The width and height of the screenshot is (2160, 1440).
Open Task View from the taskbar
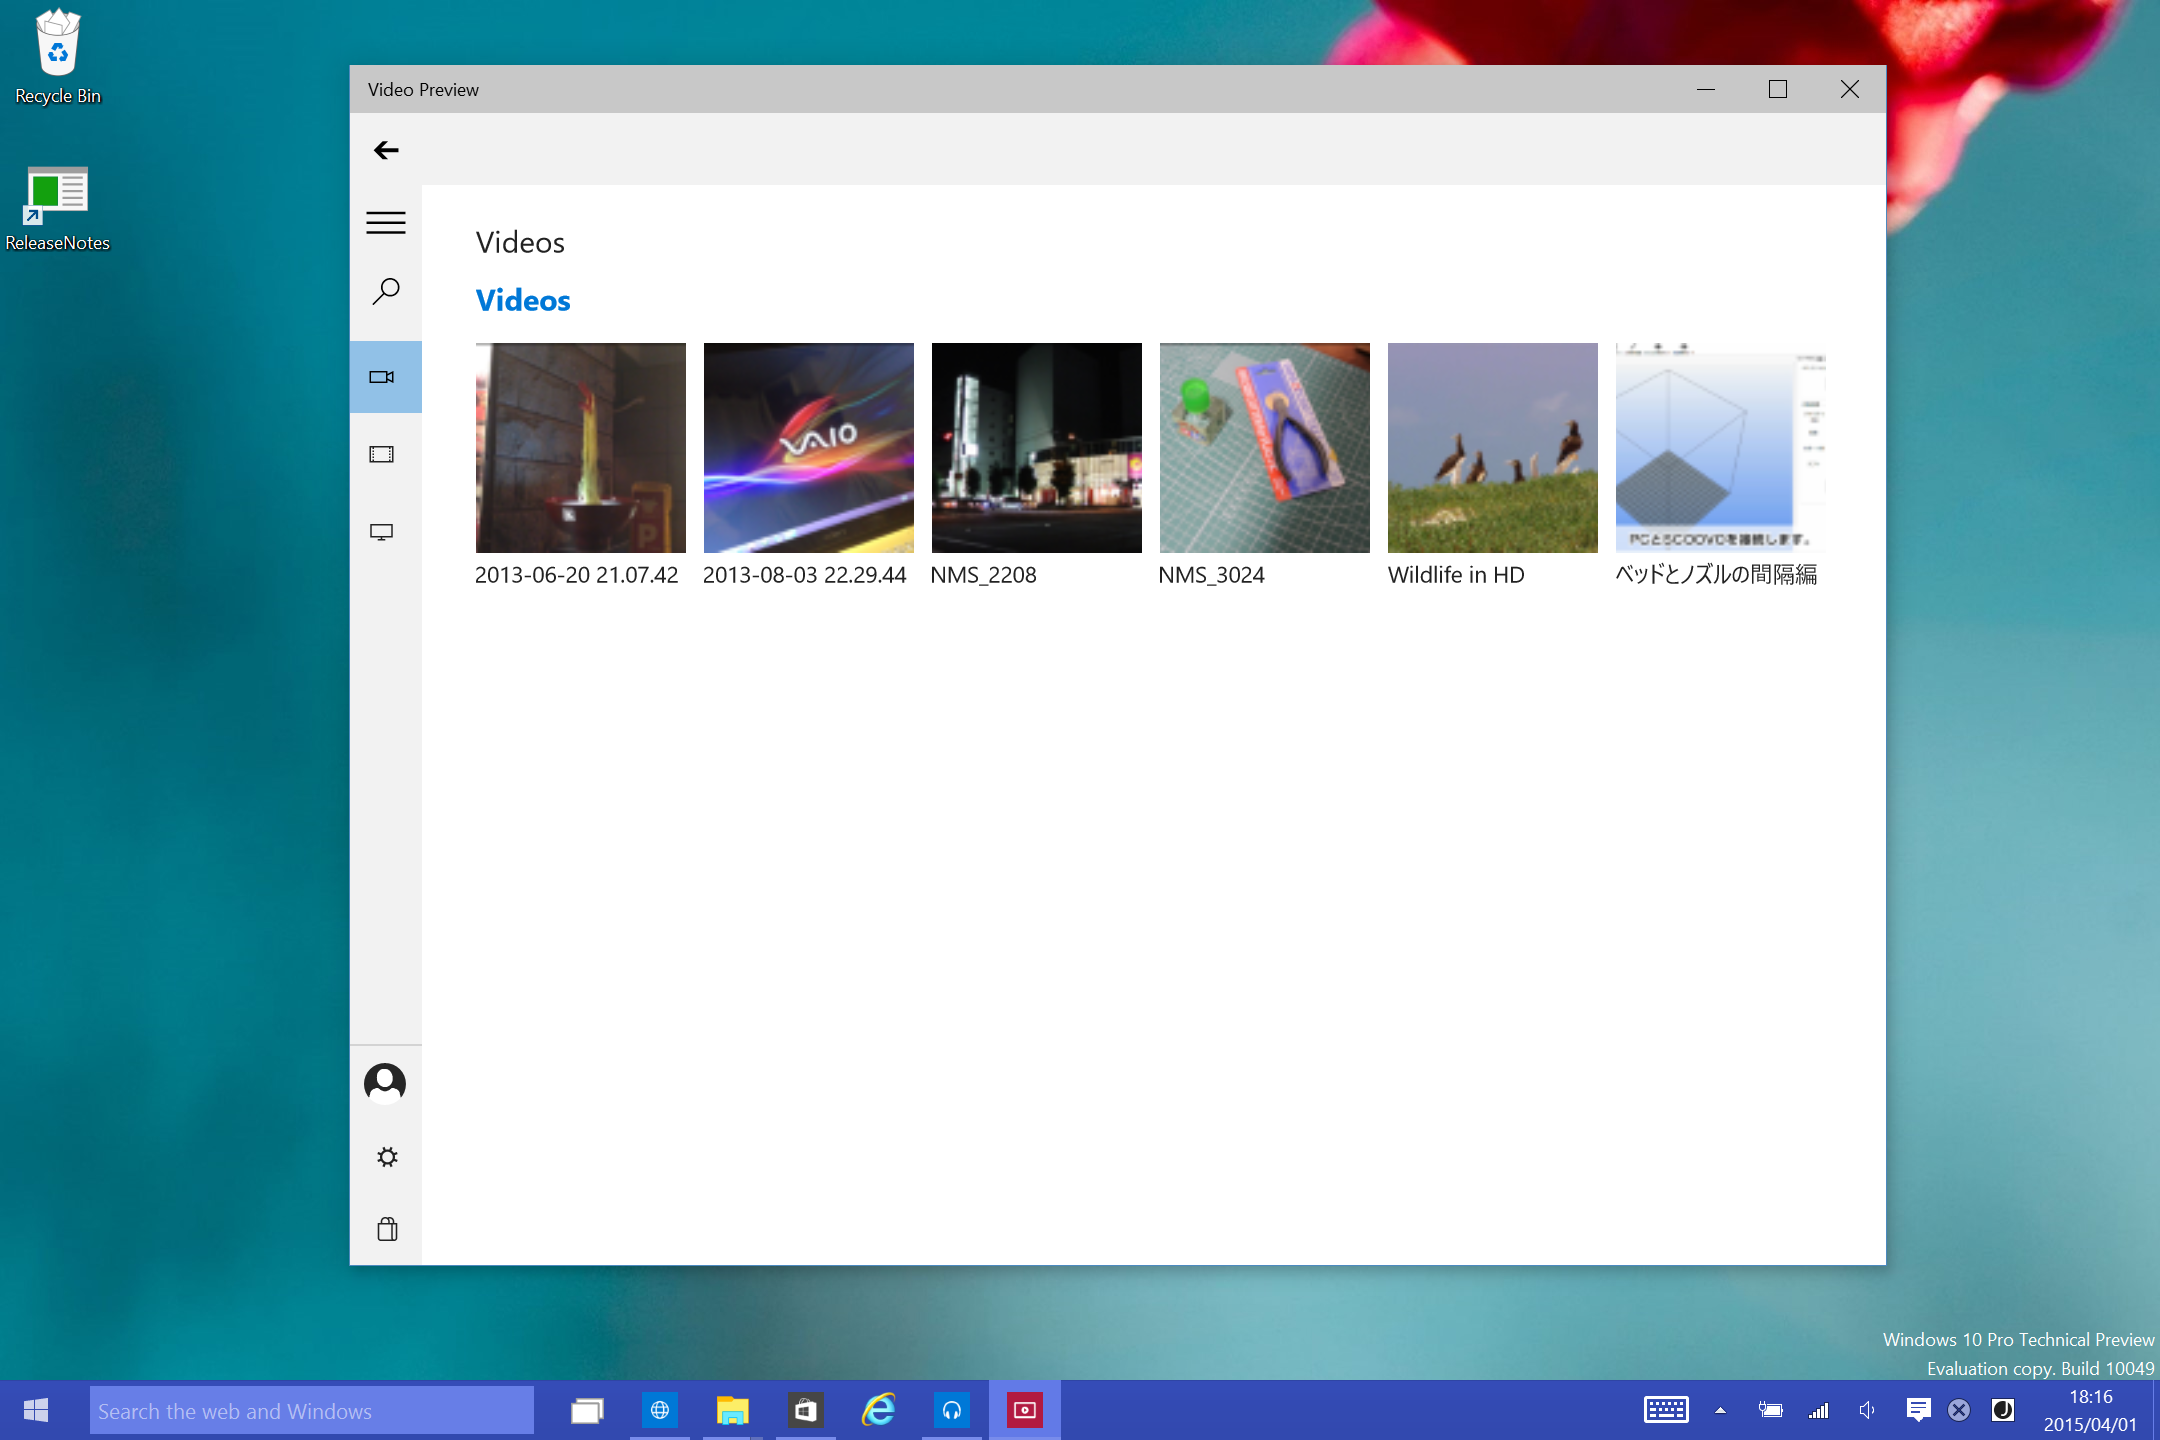coord(587,1411)
